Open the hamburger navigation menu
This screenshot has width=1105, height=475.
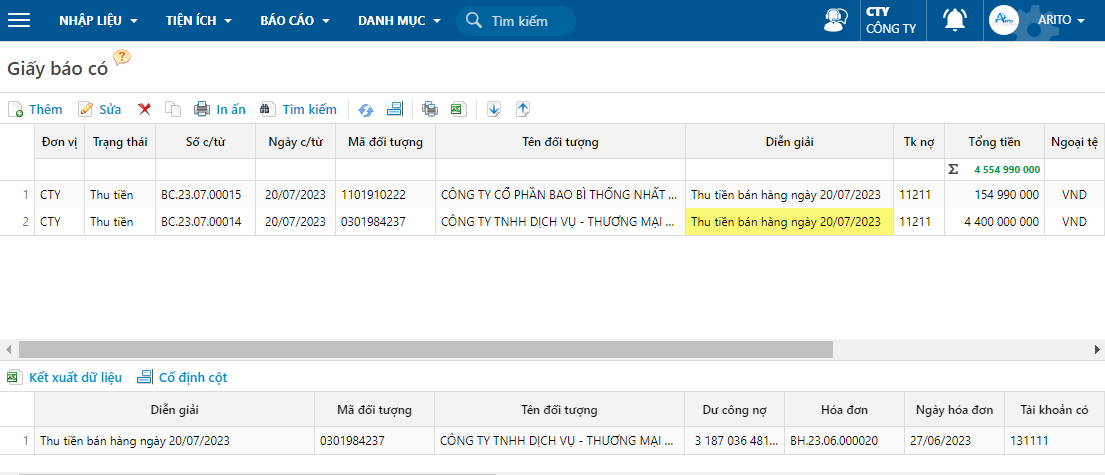click(19, 20)
